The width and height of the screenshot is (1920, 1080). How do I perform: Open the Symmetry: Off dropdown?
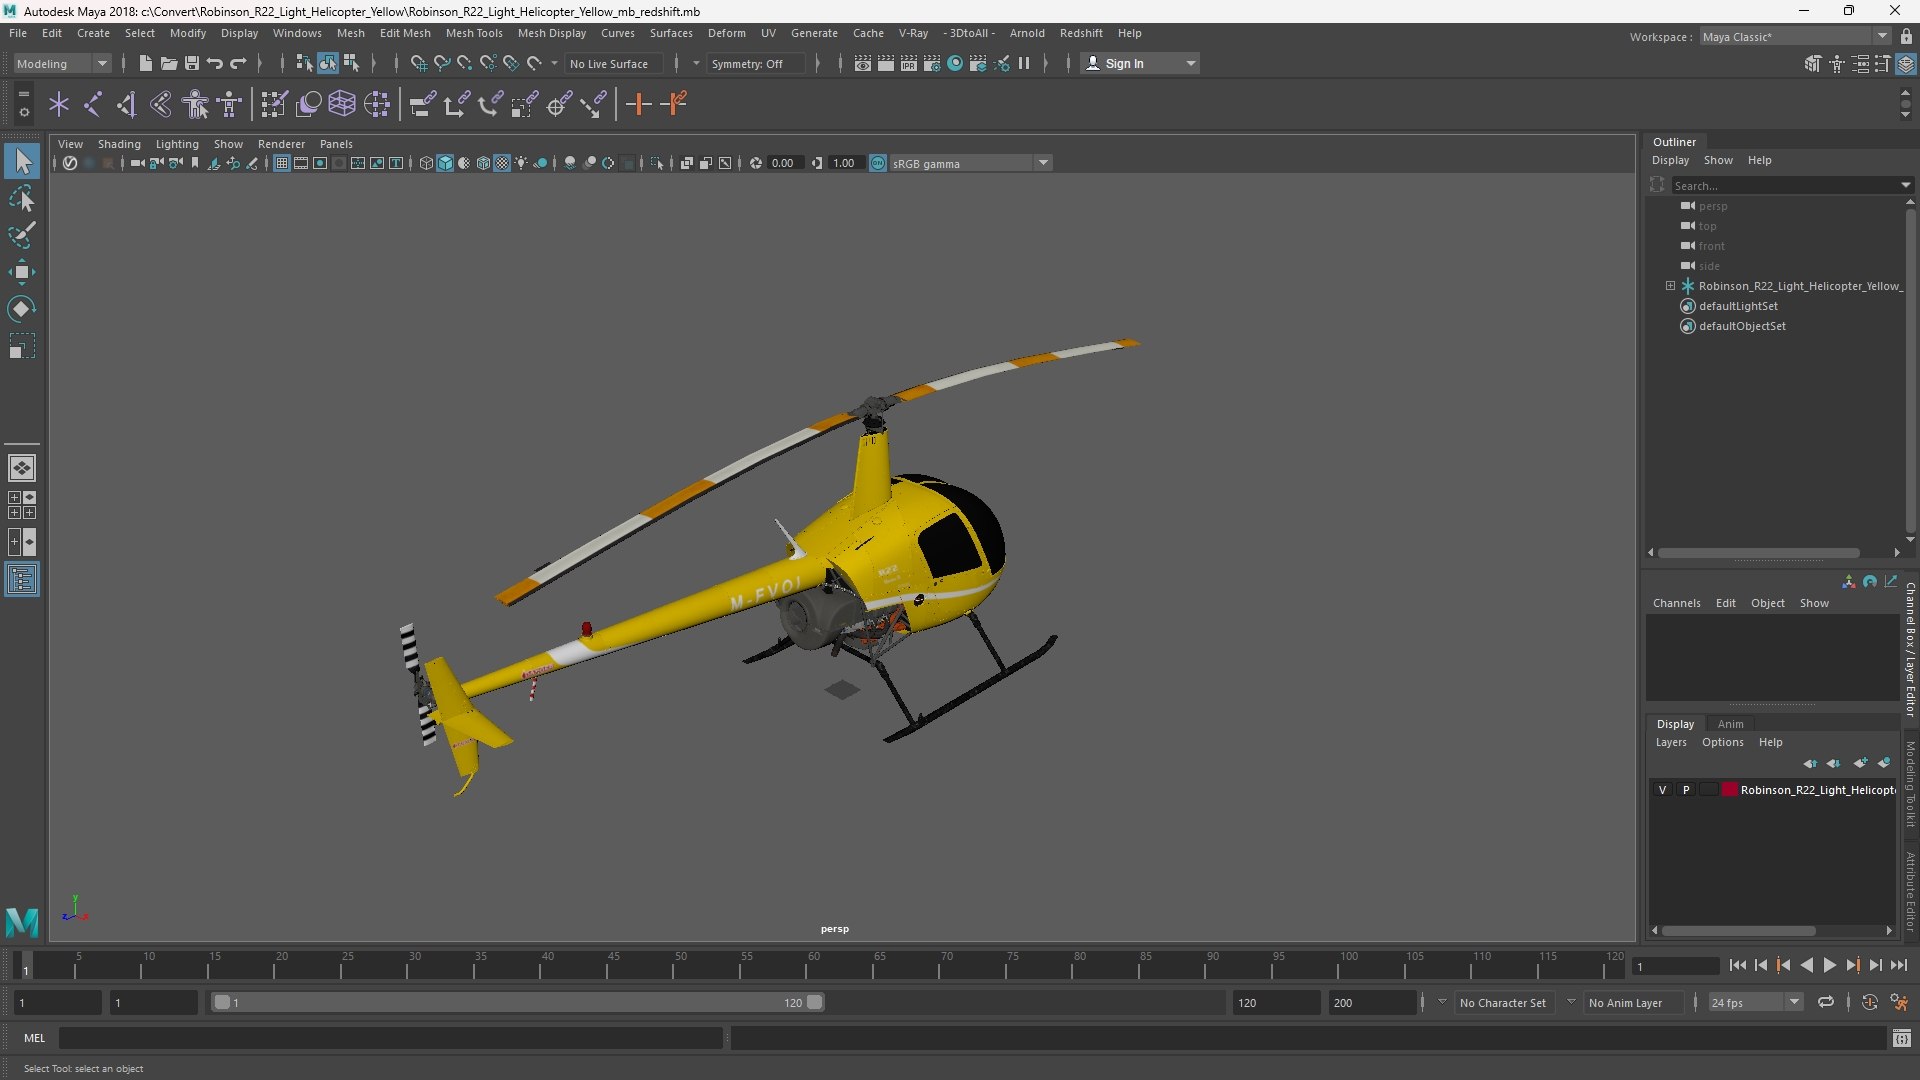[755, 63]
